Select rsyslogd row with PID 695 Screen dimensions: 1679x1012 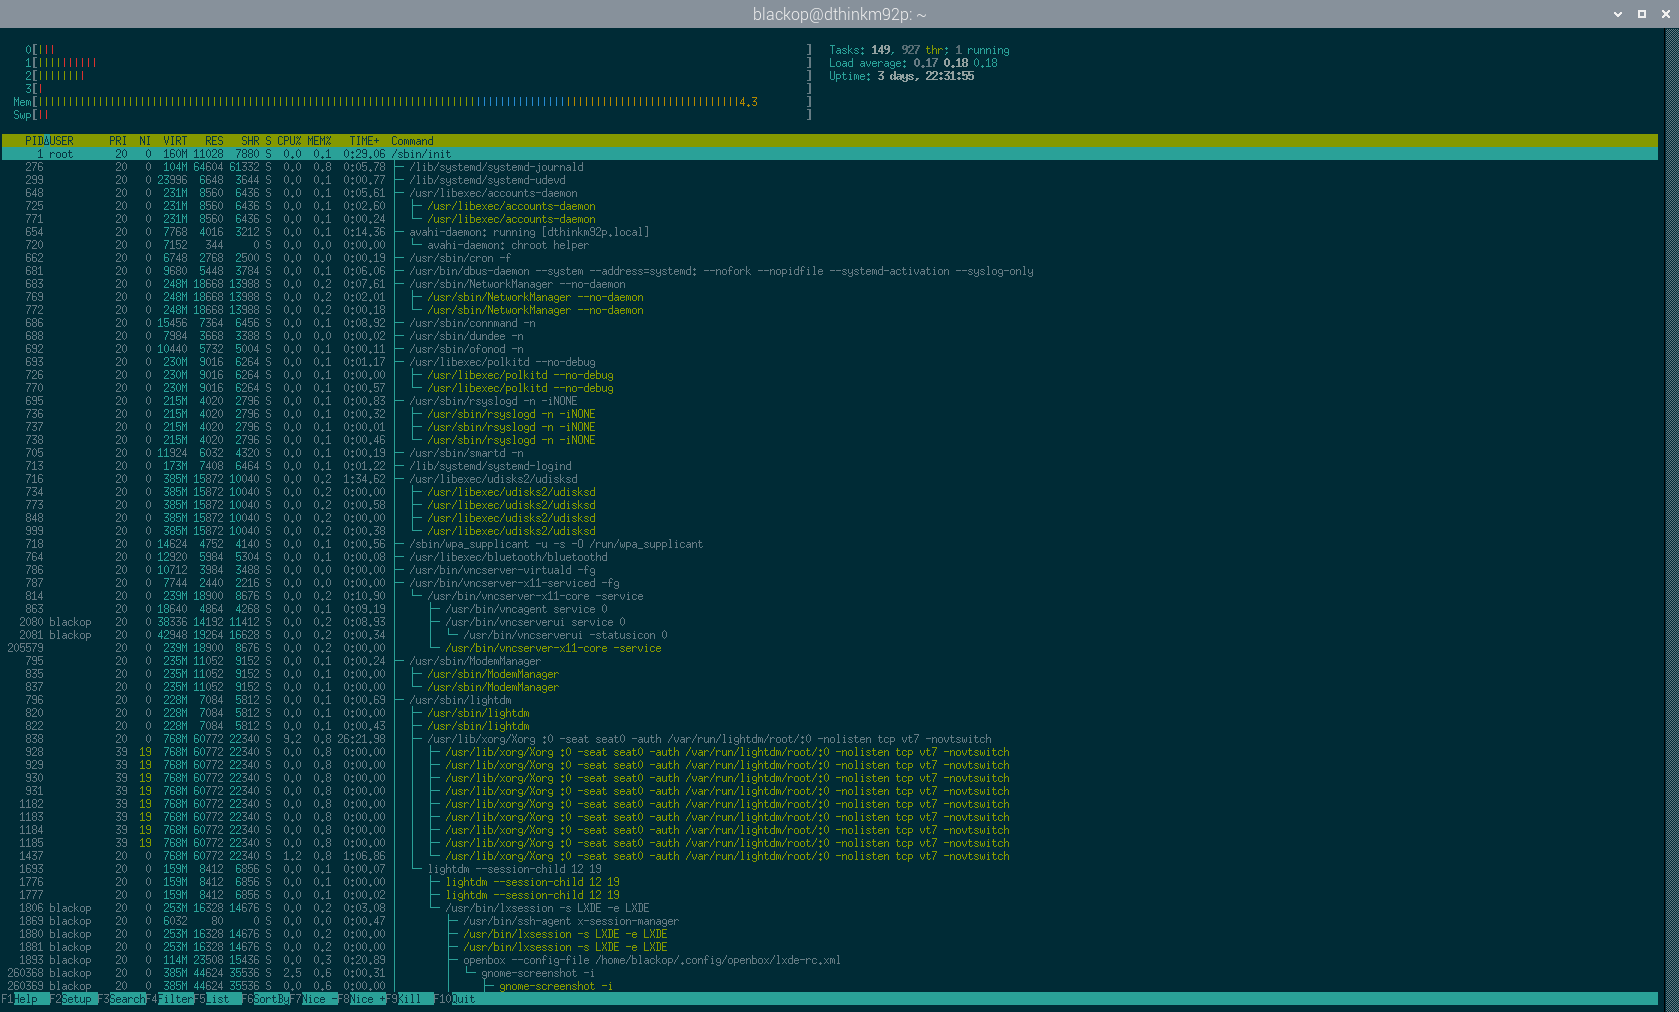pos(830,401)
